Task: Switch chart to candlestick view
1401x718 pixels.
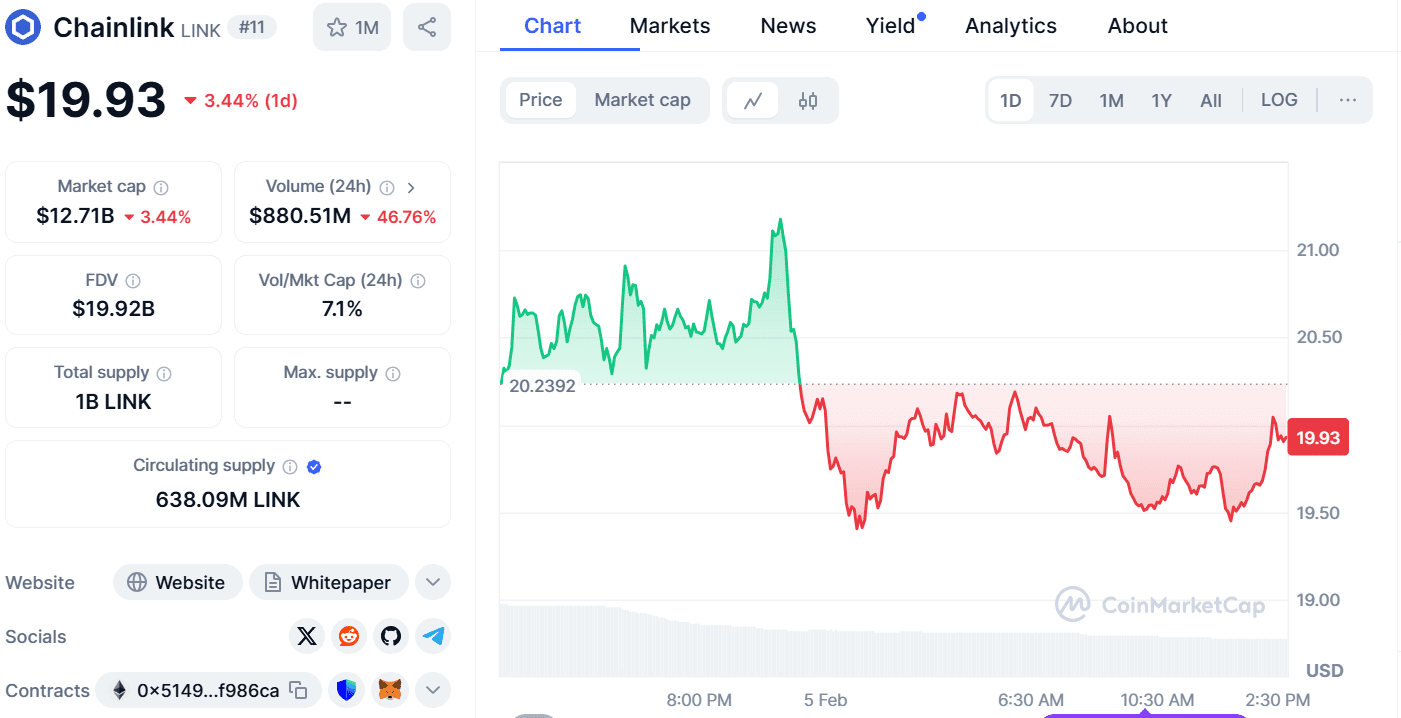Action: [807, 100]
